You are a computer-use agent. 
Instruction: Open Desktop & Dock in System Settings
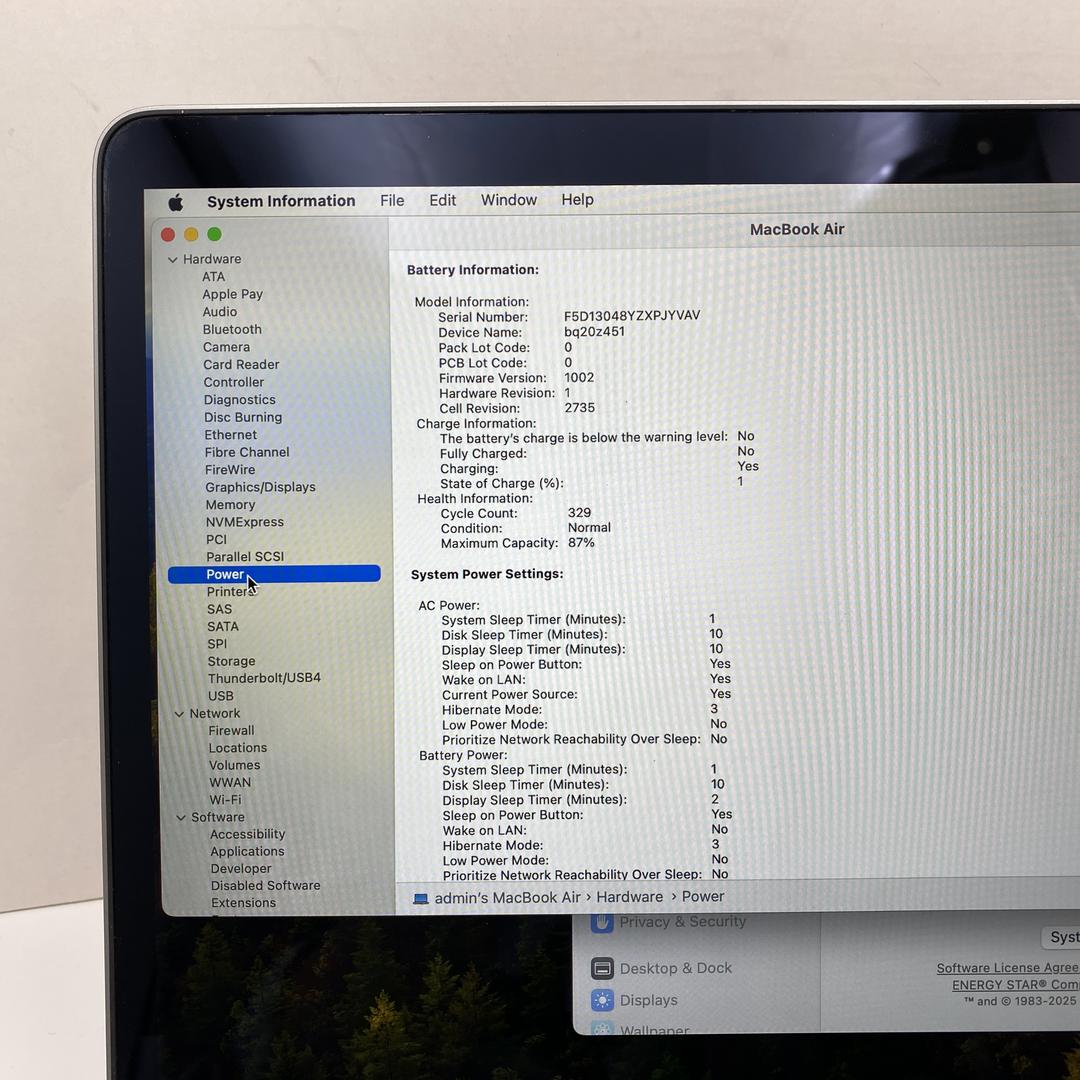[x=661, y=969]
